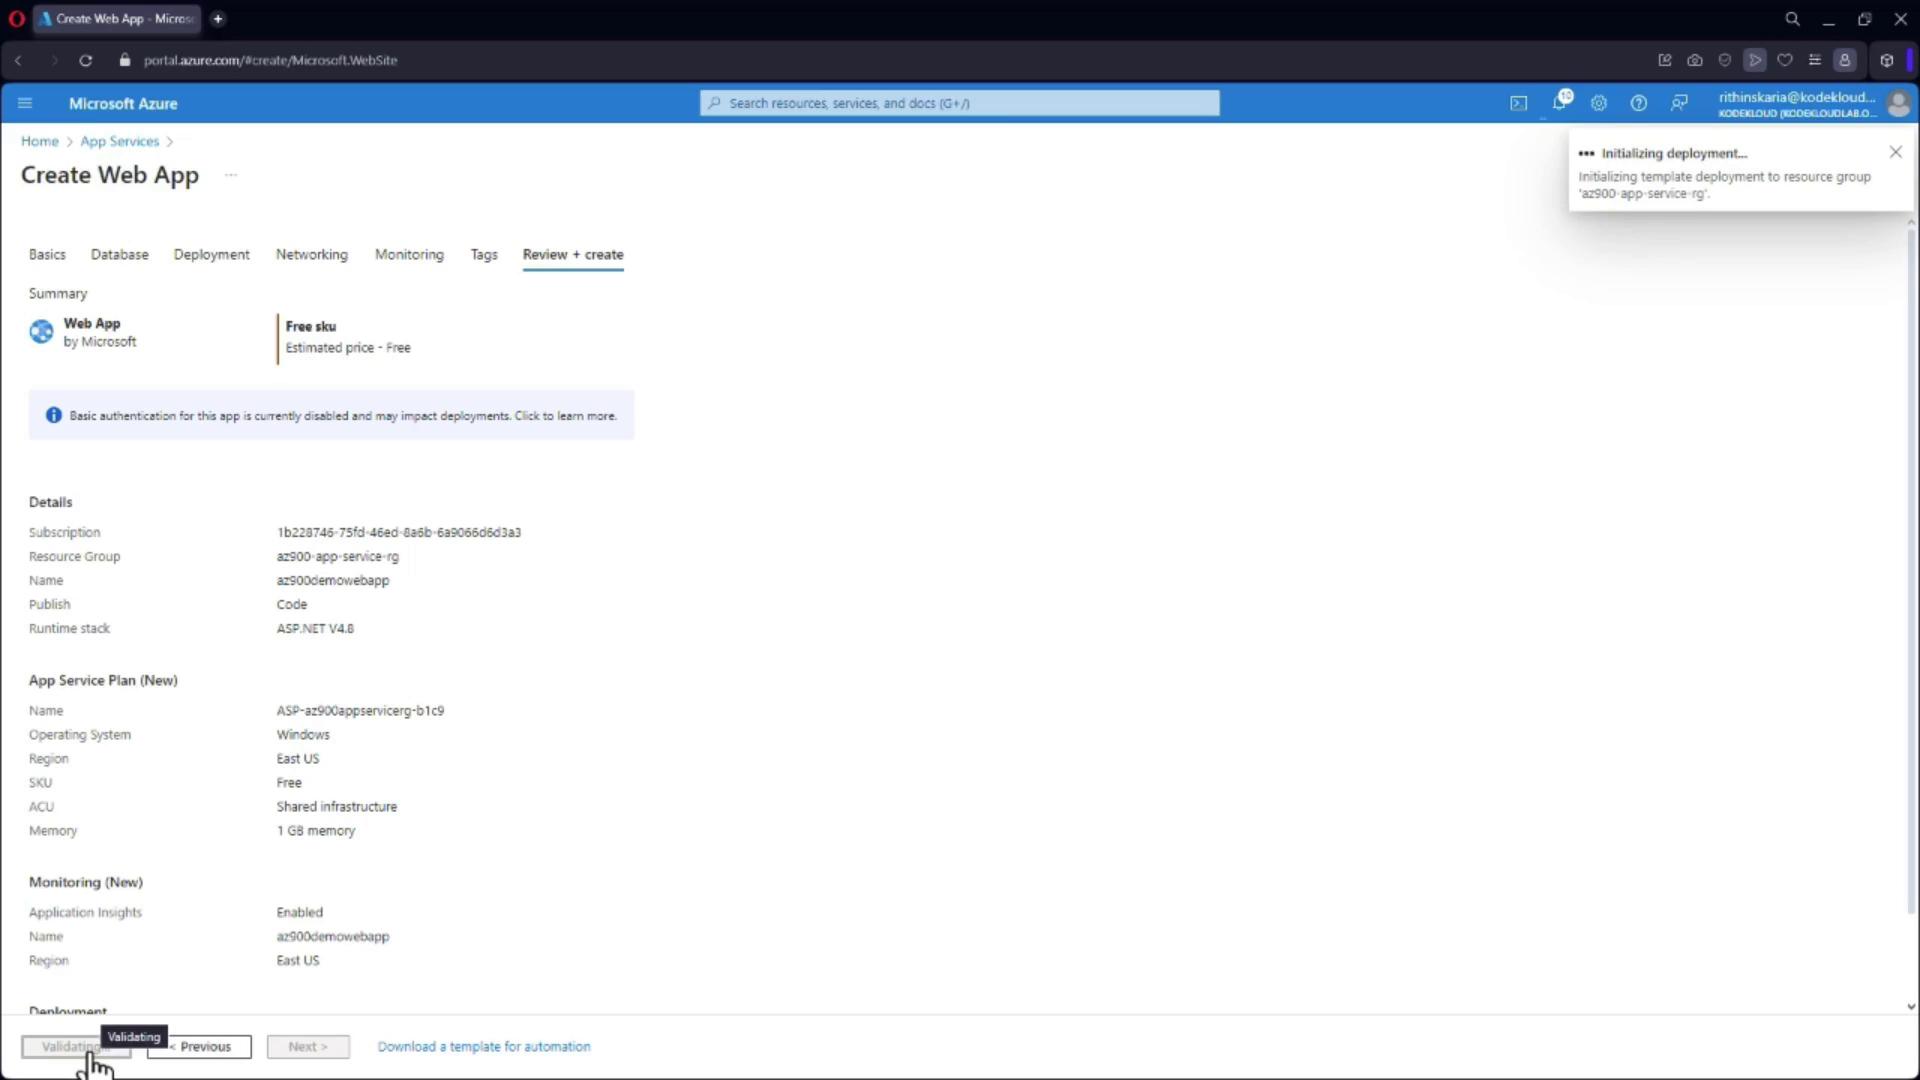Image resolution: width=1920 pixels, height=1080 pixels.
Task: Click Download a template for automation
Action: pos(484,1046)
